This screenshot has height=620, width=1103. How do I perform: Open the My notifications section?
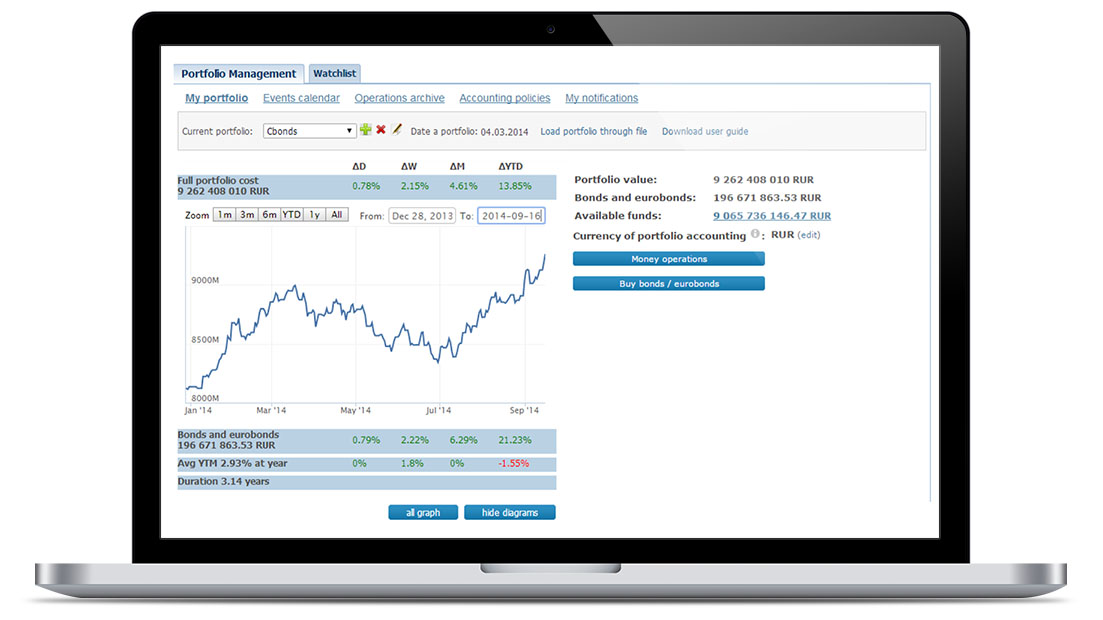click(601, 98)
